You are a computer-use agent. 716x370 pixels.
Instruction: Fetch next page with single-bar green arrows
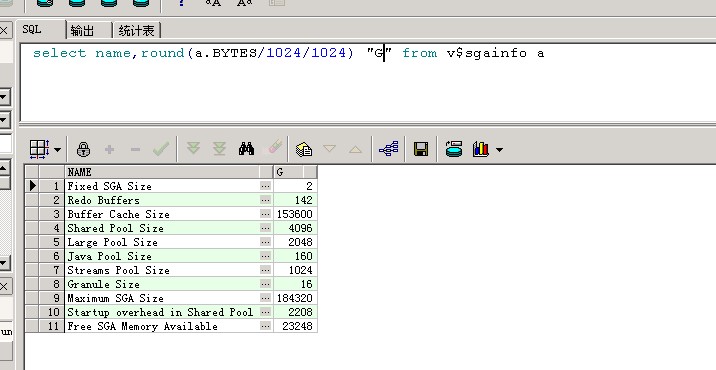coord(194,148)
